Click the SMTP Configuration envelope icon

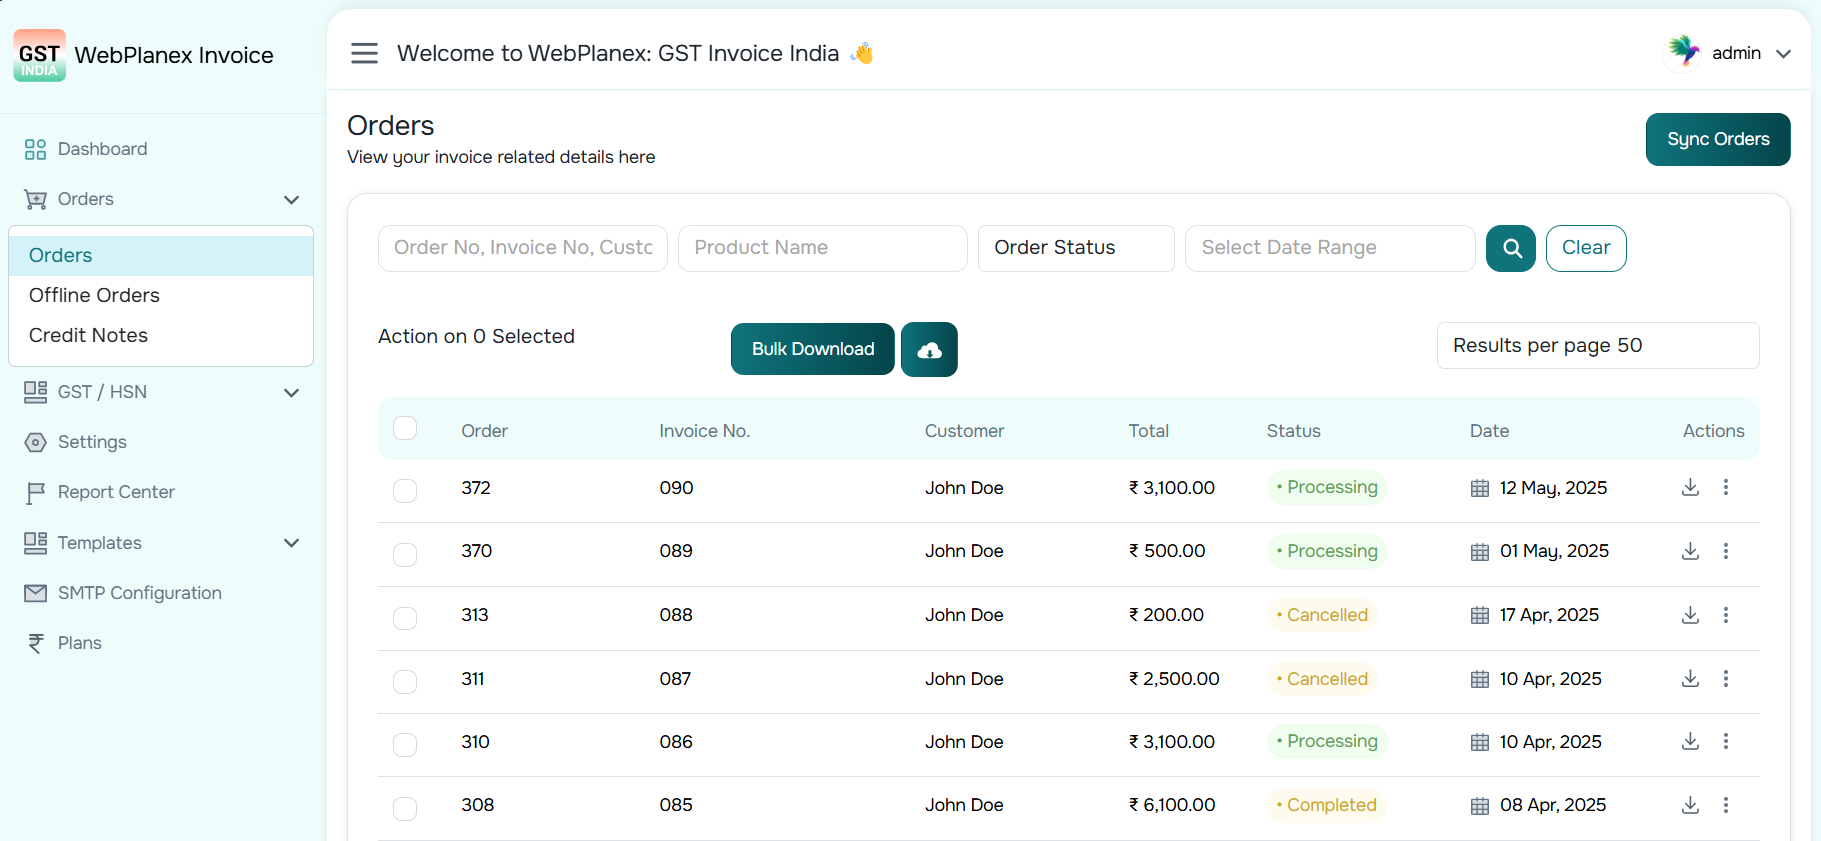coord(35,593)
